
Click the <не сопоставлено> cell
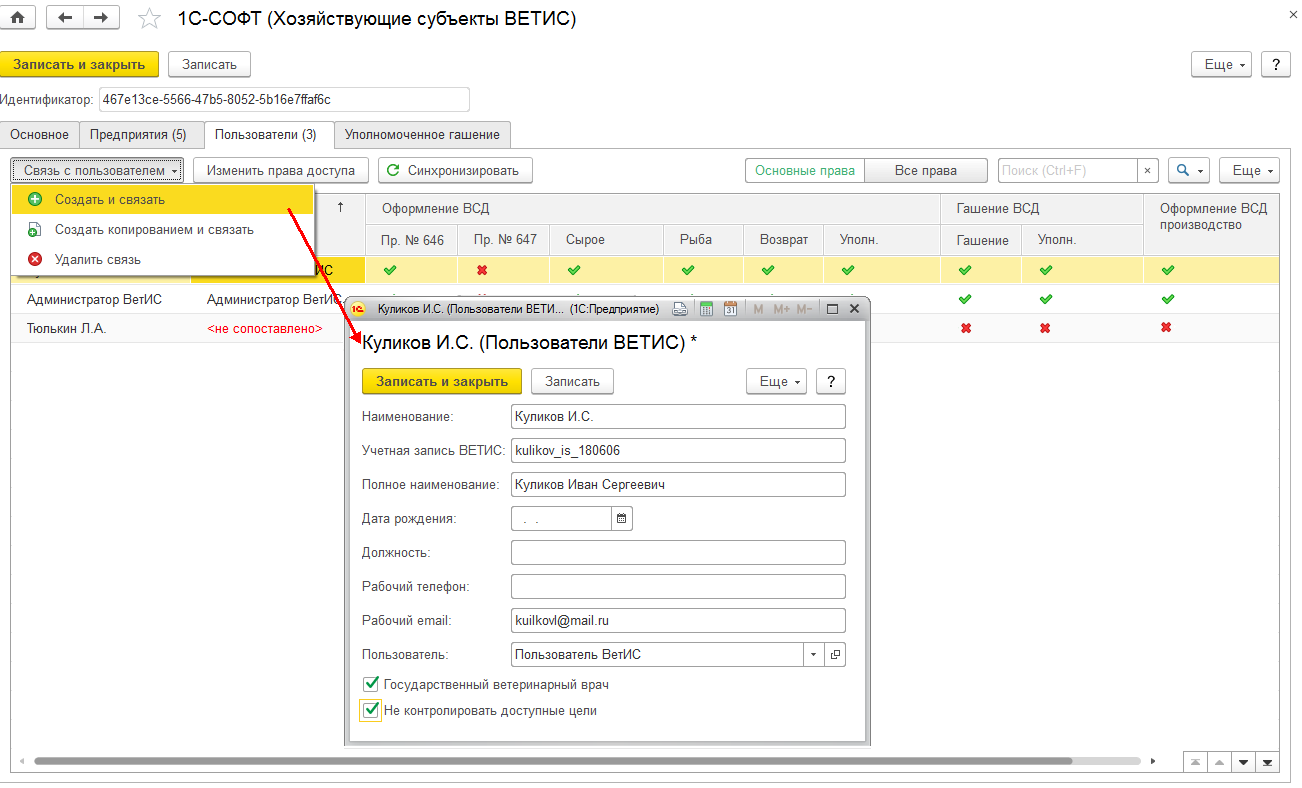click(x=264, y=328)
